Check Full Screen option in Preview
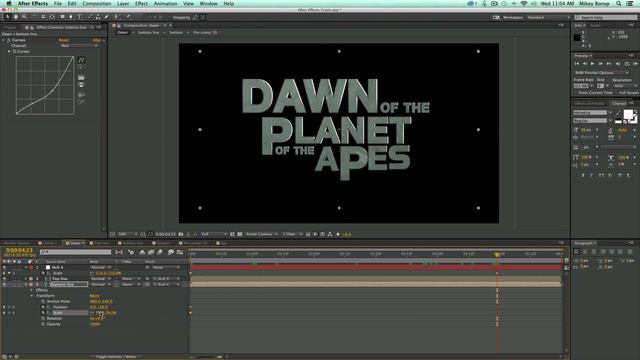This screenshot has height=360, width=640. [616, 93]
